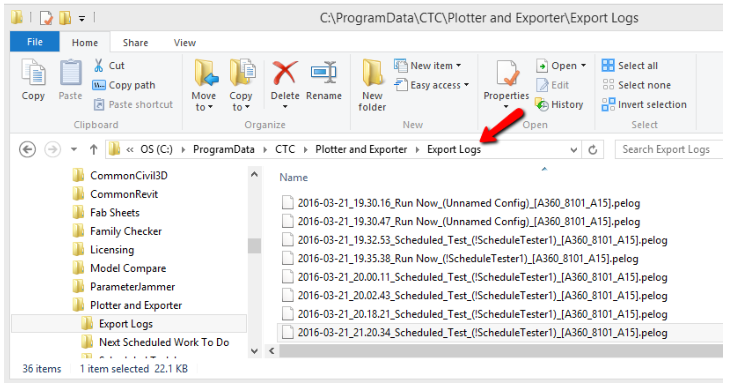Click Select none in ribbon
This screenshot has height=388, width=729.
636,85
